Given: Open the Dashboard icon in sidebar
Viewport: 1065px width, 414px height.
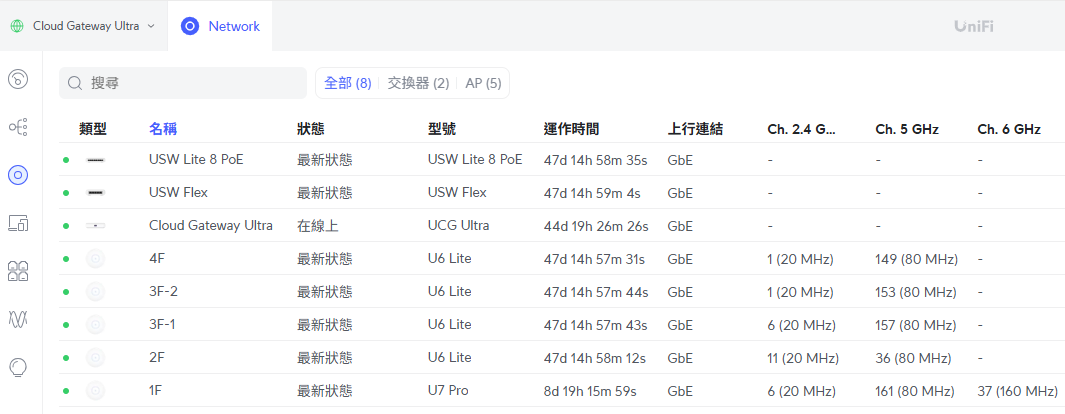Looking at the screenshot, I should 18,79.
